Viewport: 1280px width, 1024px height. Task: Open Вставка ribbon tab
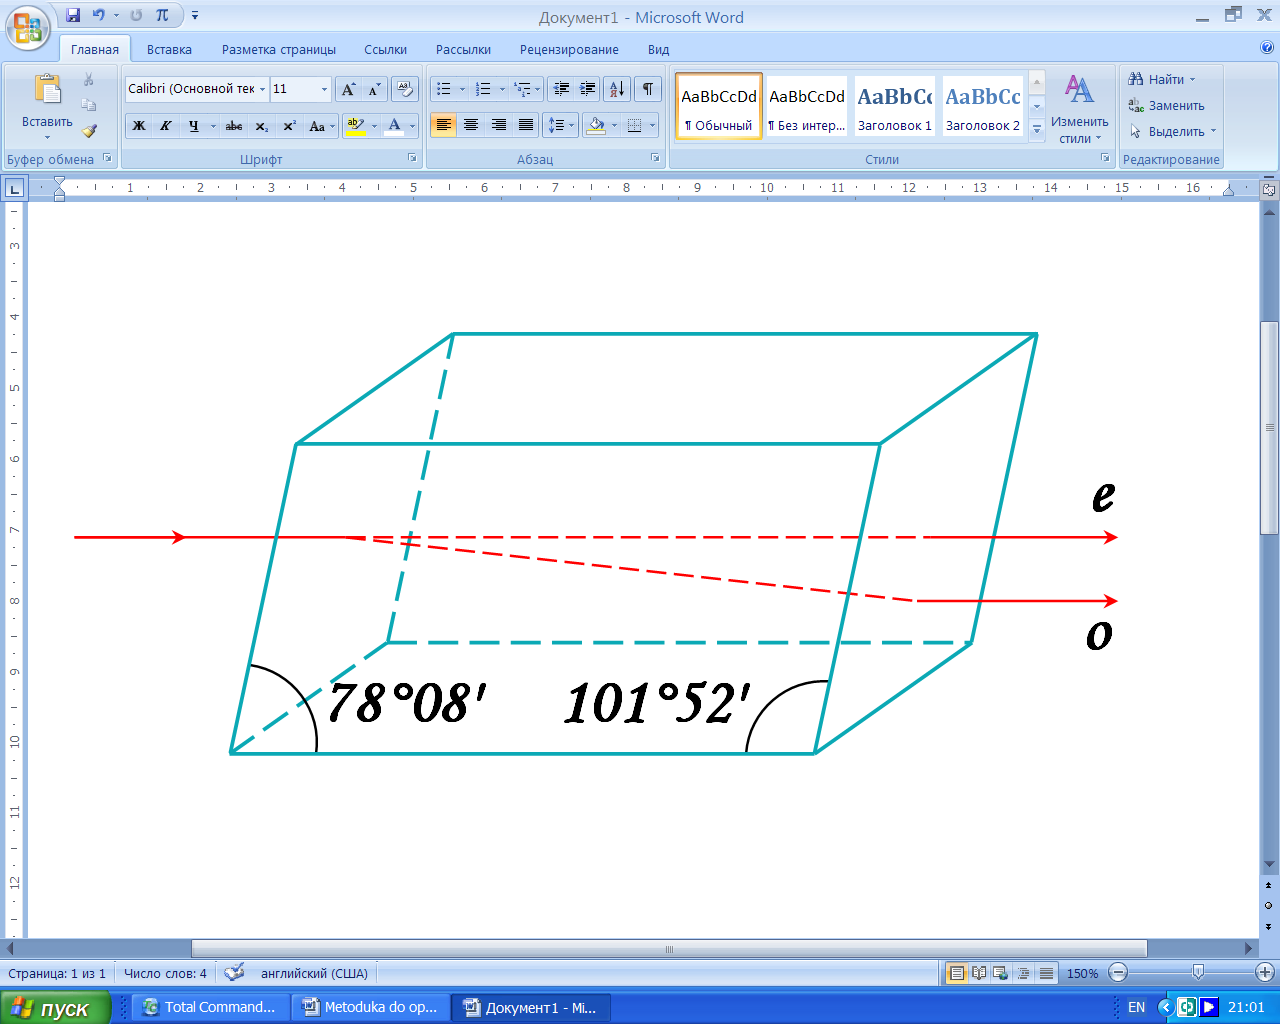pos(169,49)
